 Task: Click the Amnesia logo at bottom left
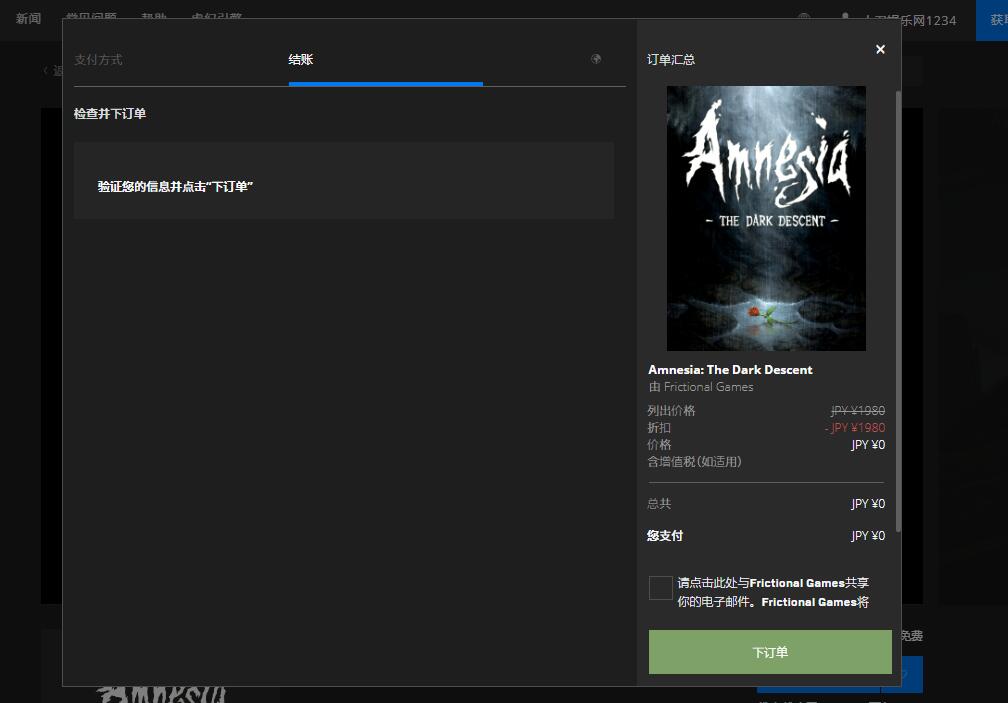tap(160, 694)
